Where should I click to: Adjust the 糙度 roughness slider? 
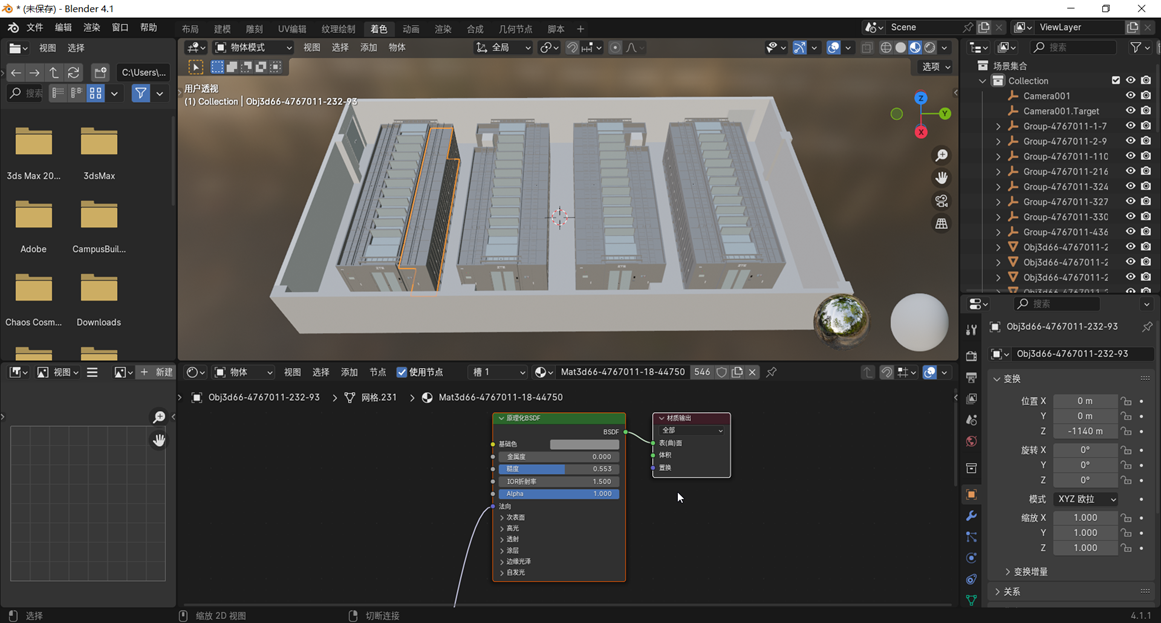pyautogui.click(x=558, y=469)
